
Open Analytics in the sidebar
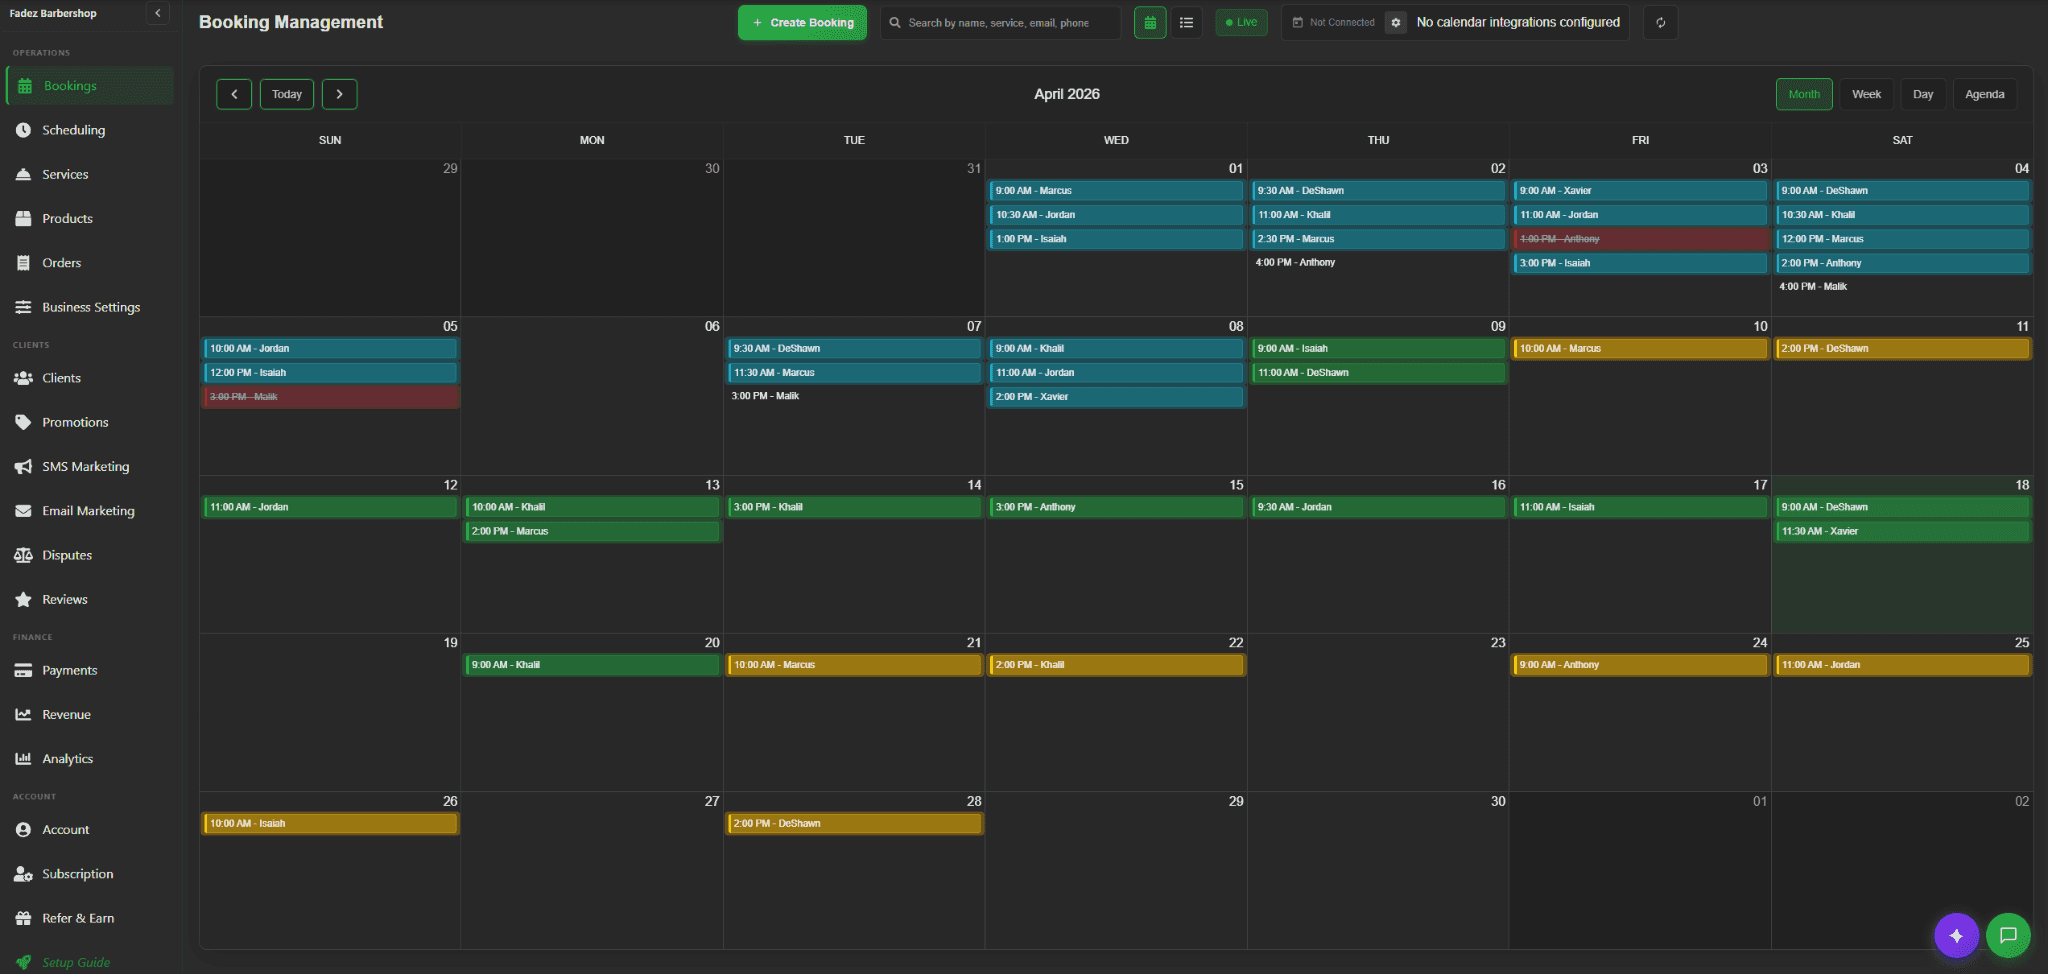[90, 759]
